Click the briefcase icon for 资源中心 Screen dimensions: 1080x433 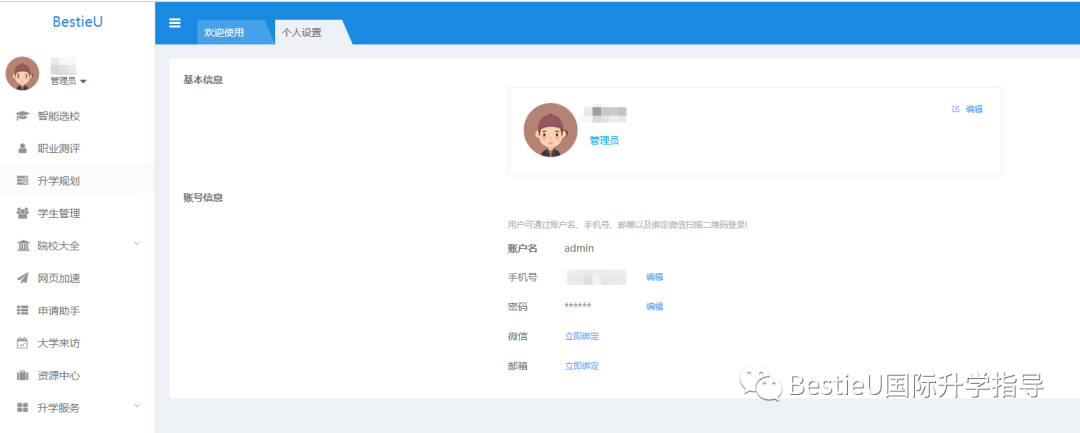tap(22, 375)
